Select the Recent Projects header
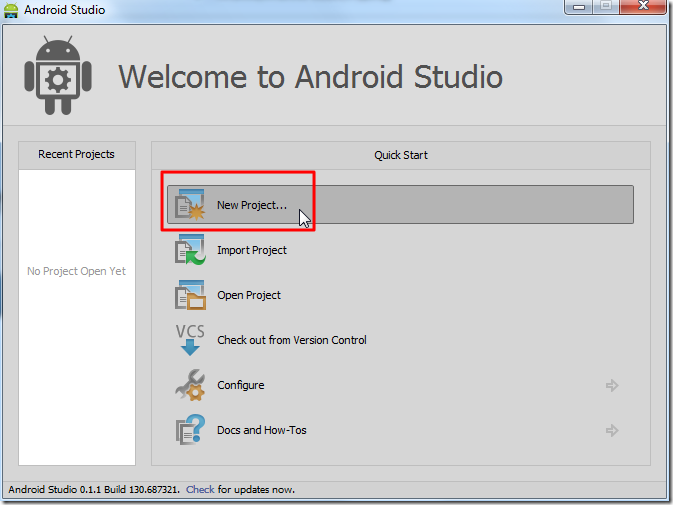The height and width of the screenshot is (505, 673). (77, 155)
